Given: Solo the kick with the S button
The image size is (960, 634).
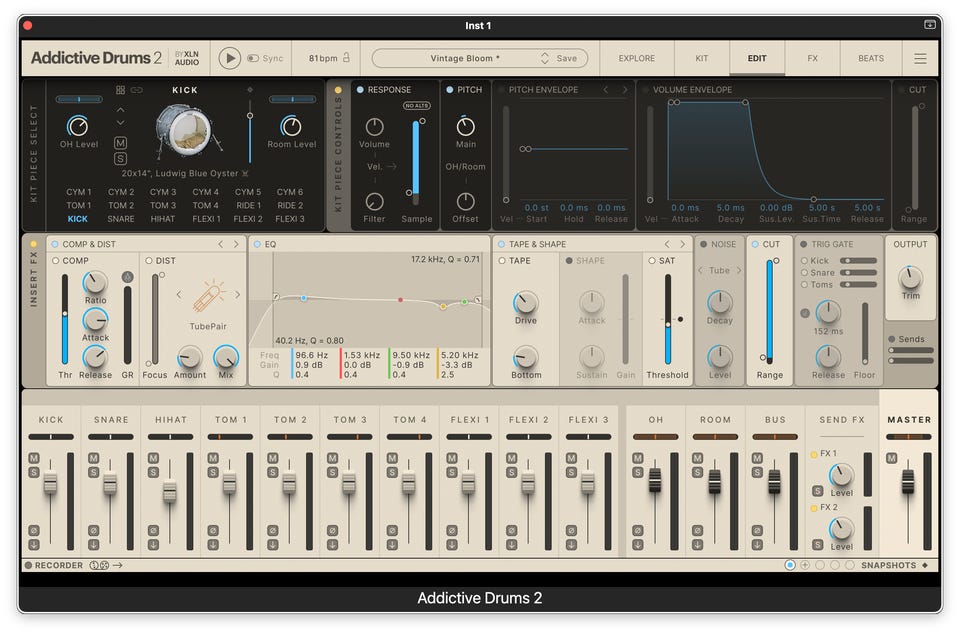Looking at the screenshot, I should point(121,158).
